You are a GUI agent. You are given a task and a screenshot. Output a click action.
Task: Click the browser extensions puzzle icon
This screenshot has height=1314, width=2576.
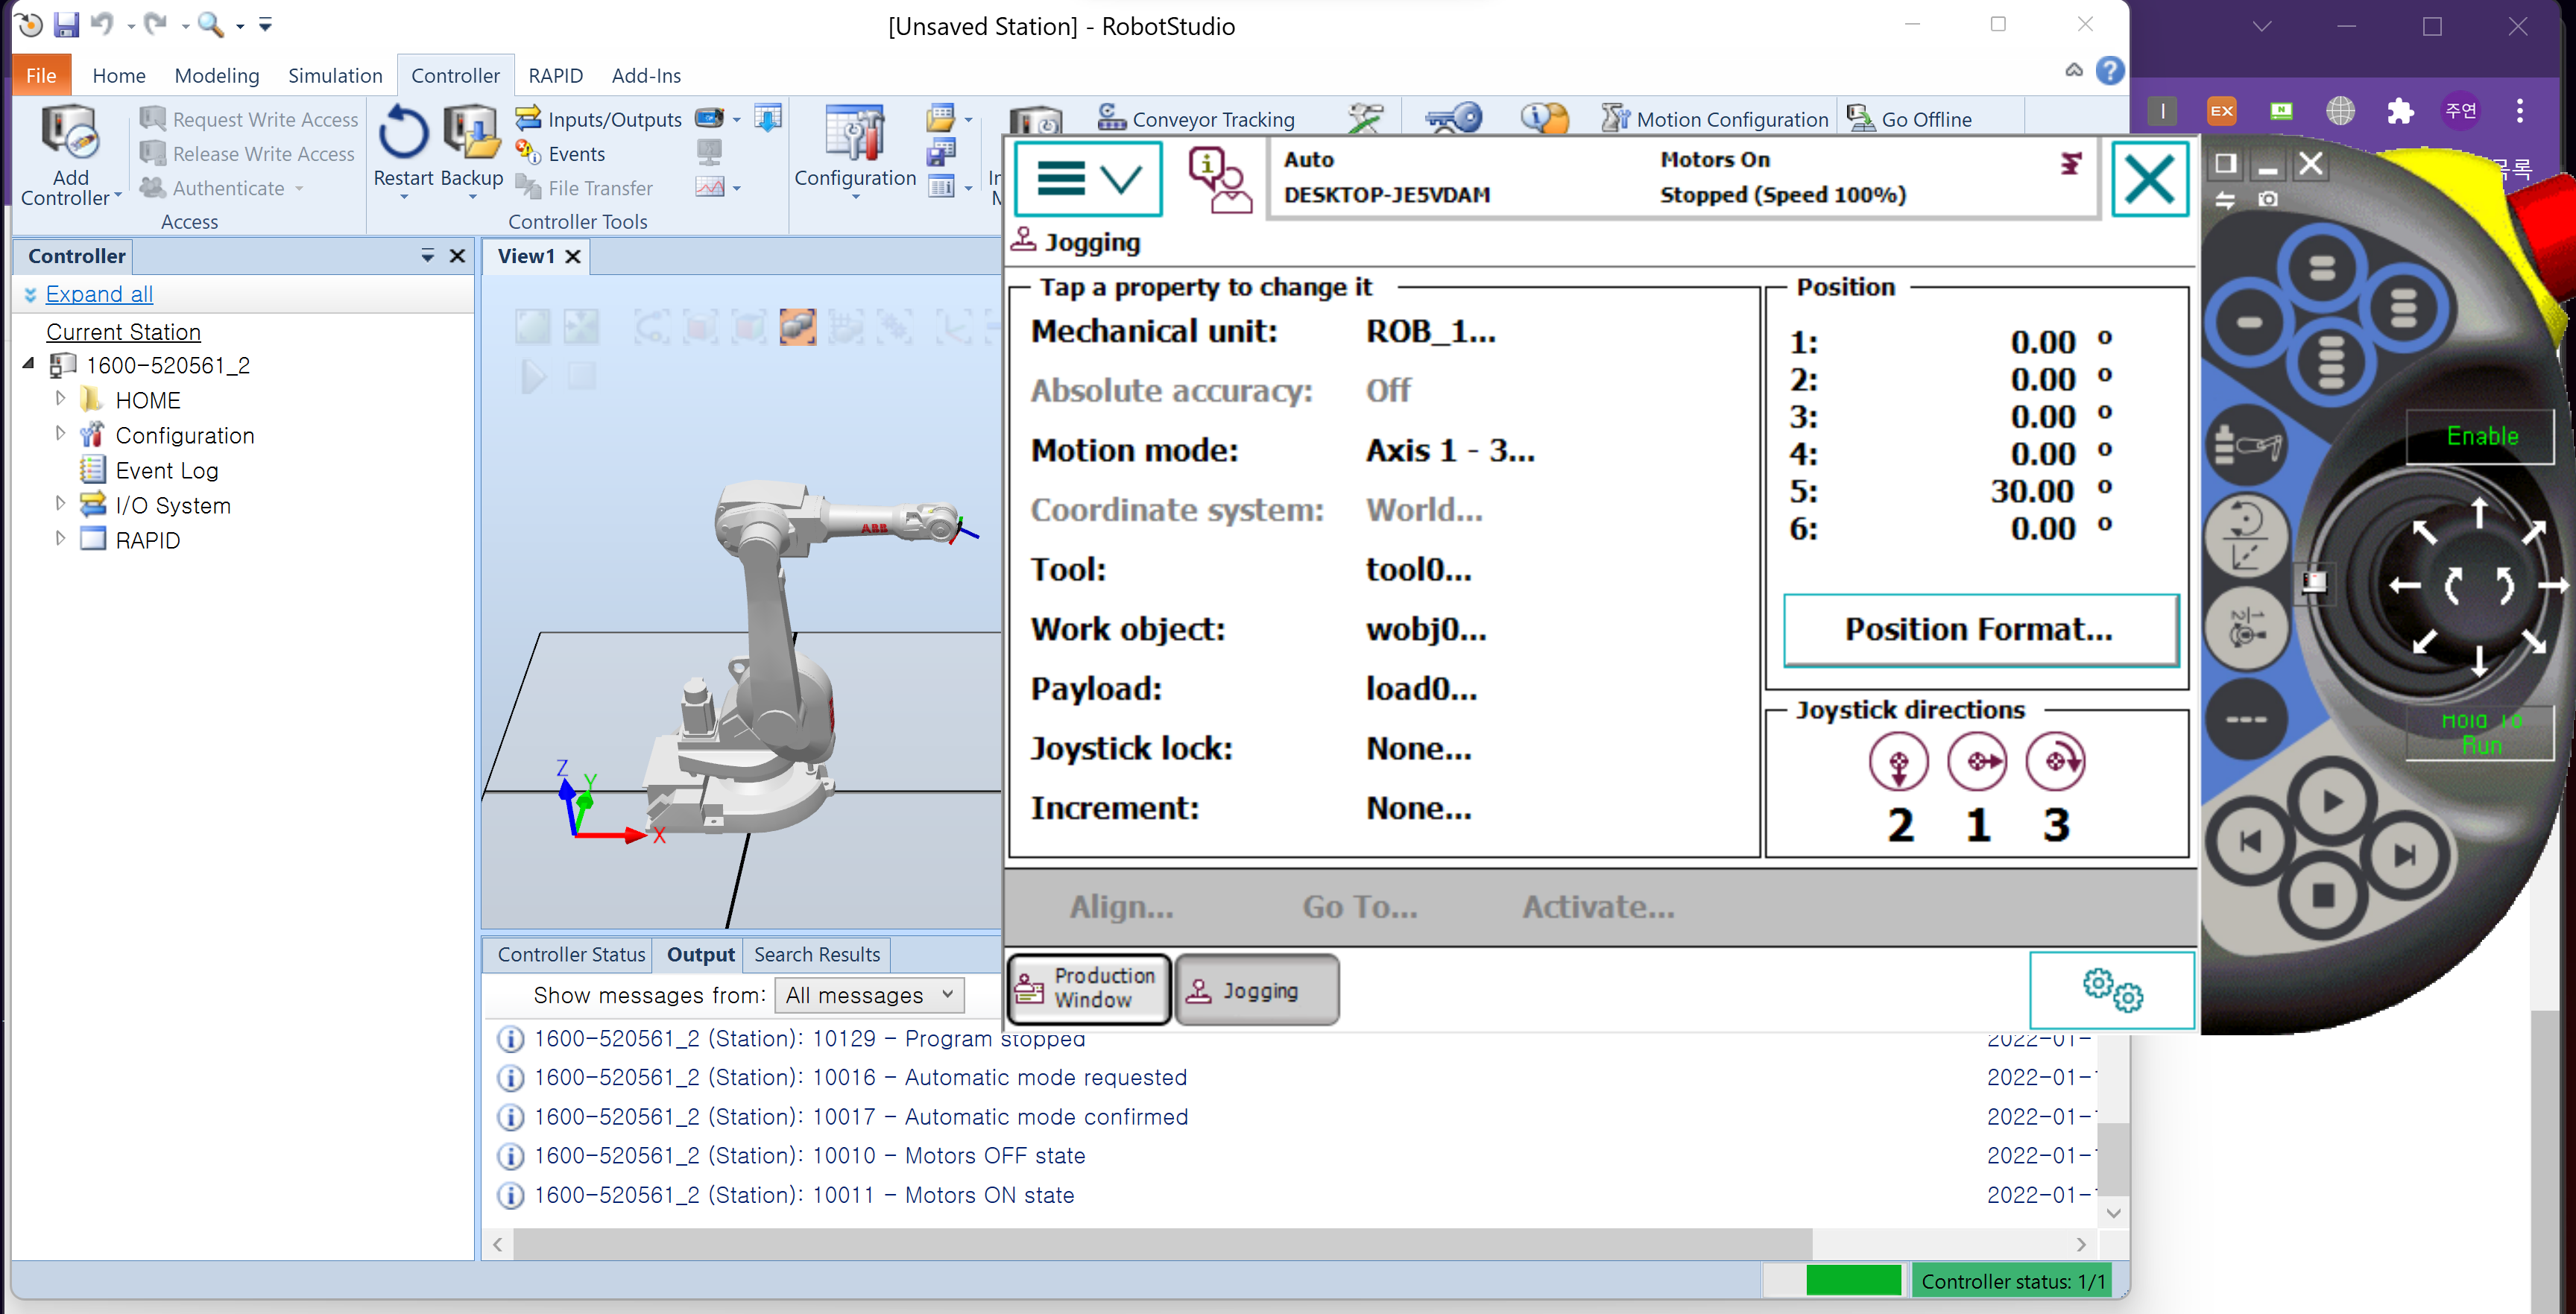point(2400,111)
